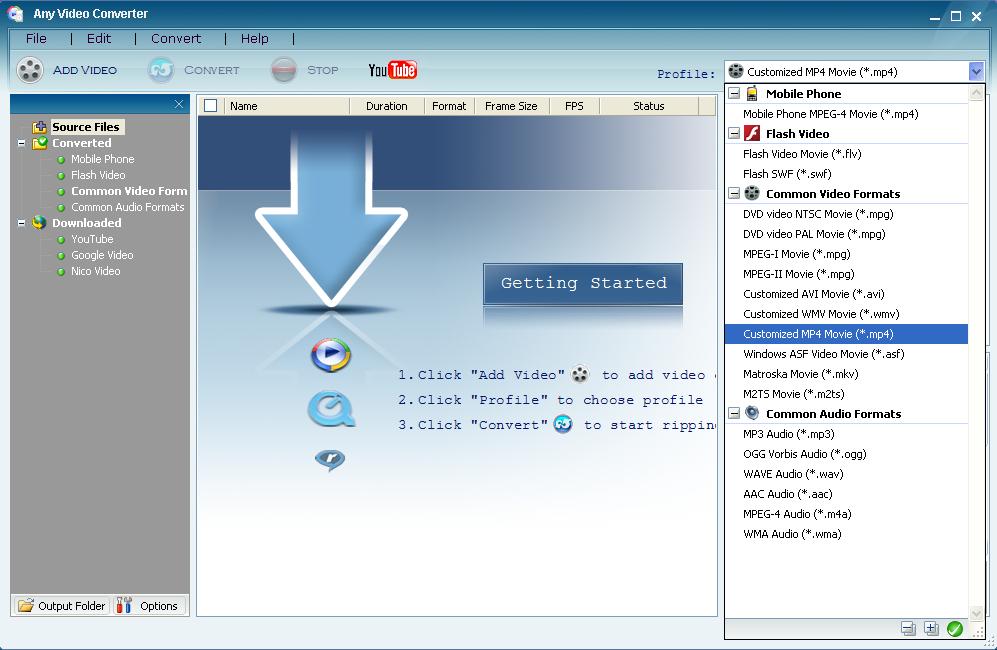Open the YouTube logo button
The image size is (997, 650).
[x=393, y=70]
